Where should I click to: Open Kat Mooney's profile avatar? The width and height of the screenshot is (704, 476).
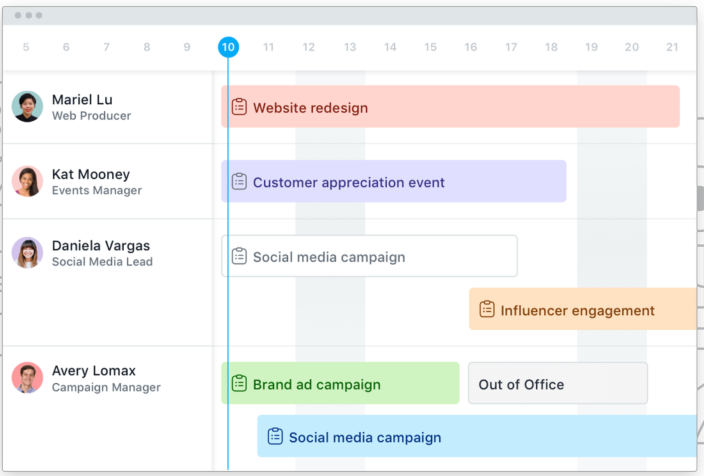(27, 181)
